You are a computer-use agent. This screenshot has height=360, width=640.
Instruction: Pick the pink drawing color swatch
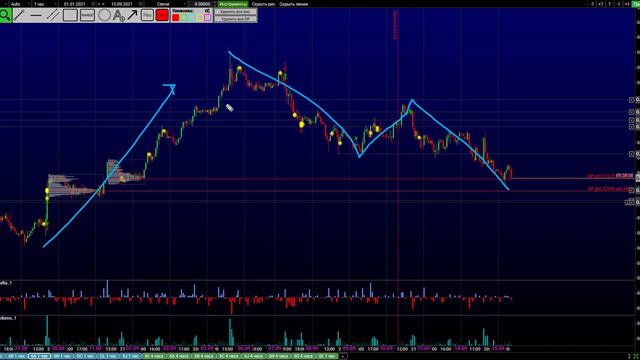(207, 18)
